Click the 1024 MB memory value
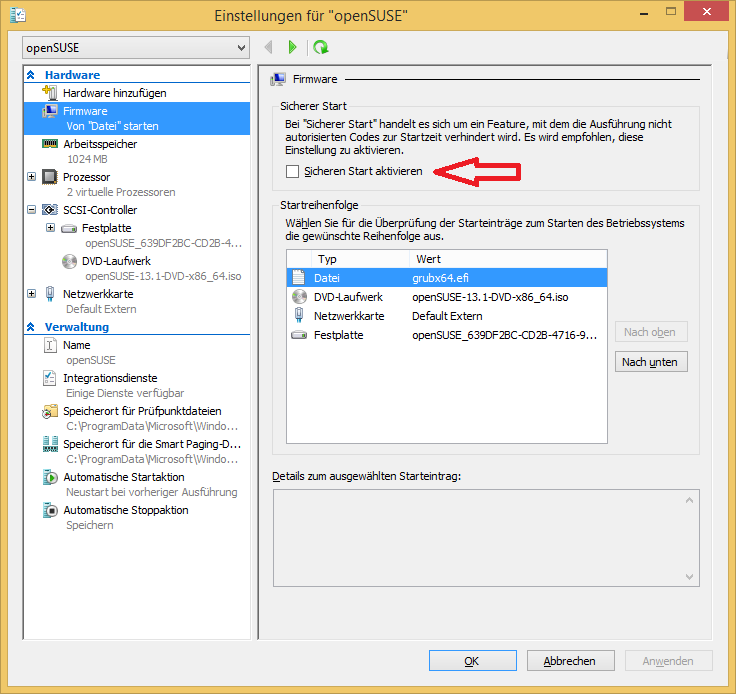This screenshot has width=736, height=694. click(x=87, y=159)
